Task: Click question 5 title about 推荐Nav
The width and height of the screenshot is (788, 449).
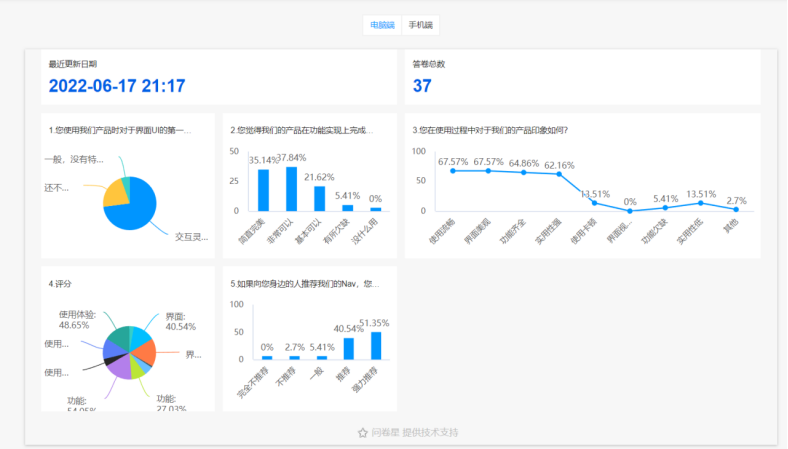Action: [305, 284]
